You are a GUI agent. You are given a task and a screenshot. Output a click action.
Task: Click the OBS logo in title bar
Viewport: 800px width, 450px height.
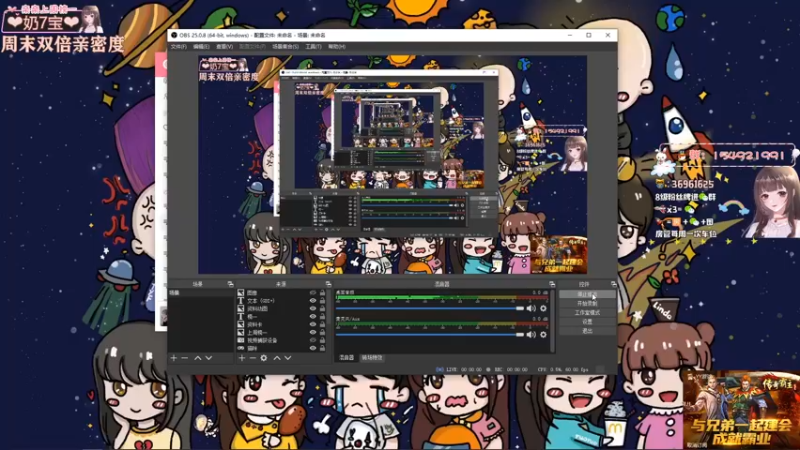pos(174,35)
